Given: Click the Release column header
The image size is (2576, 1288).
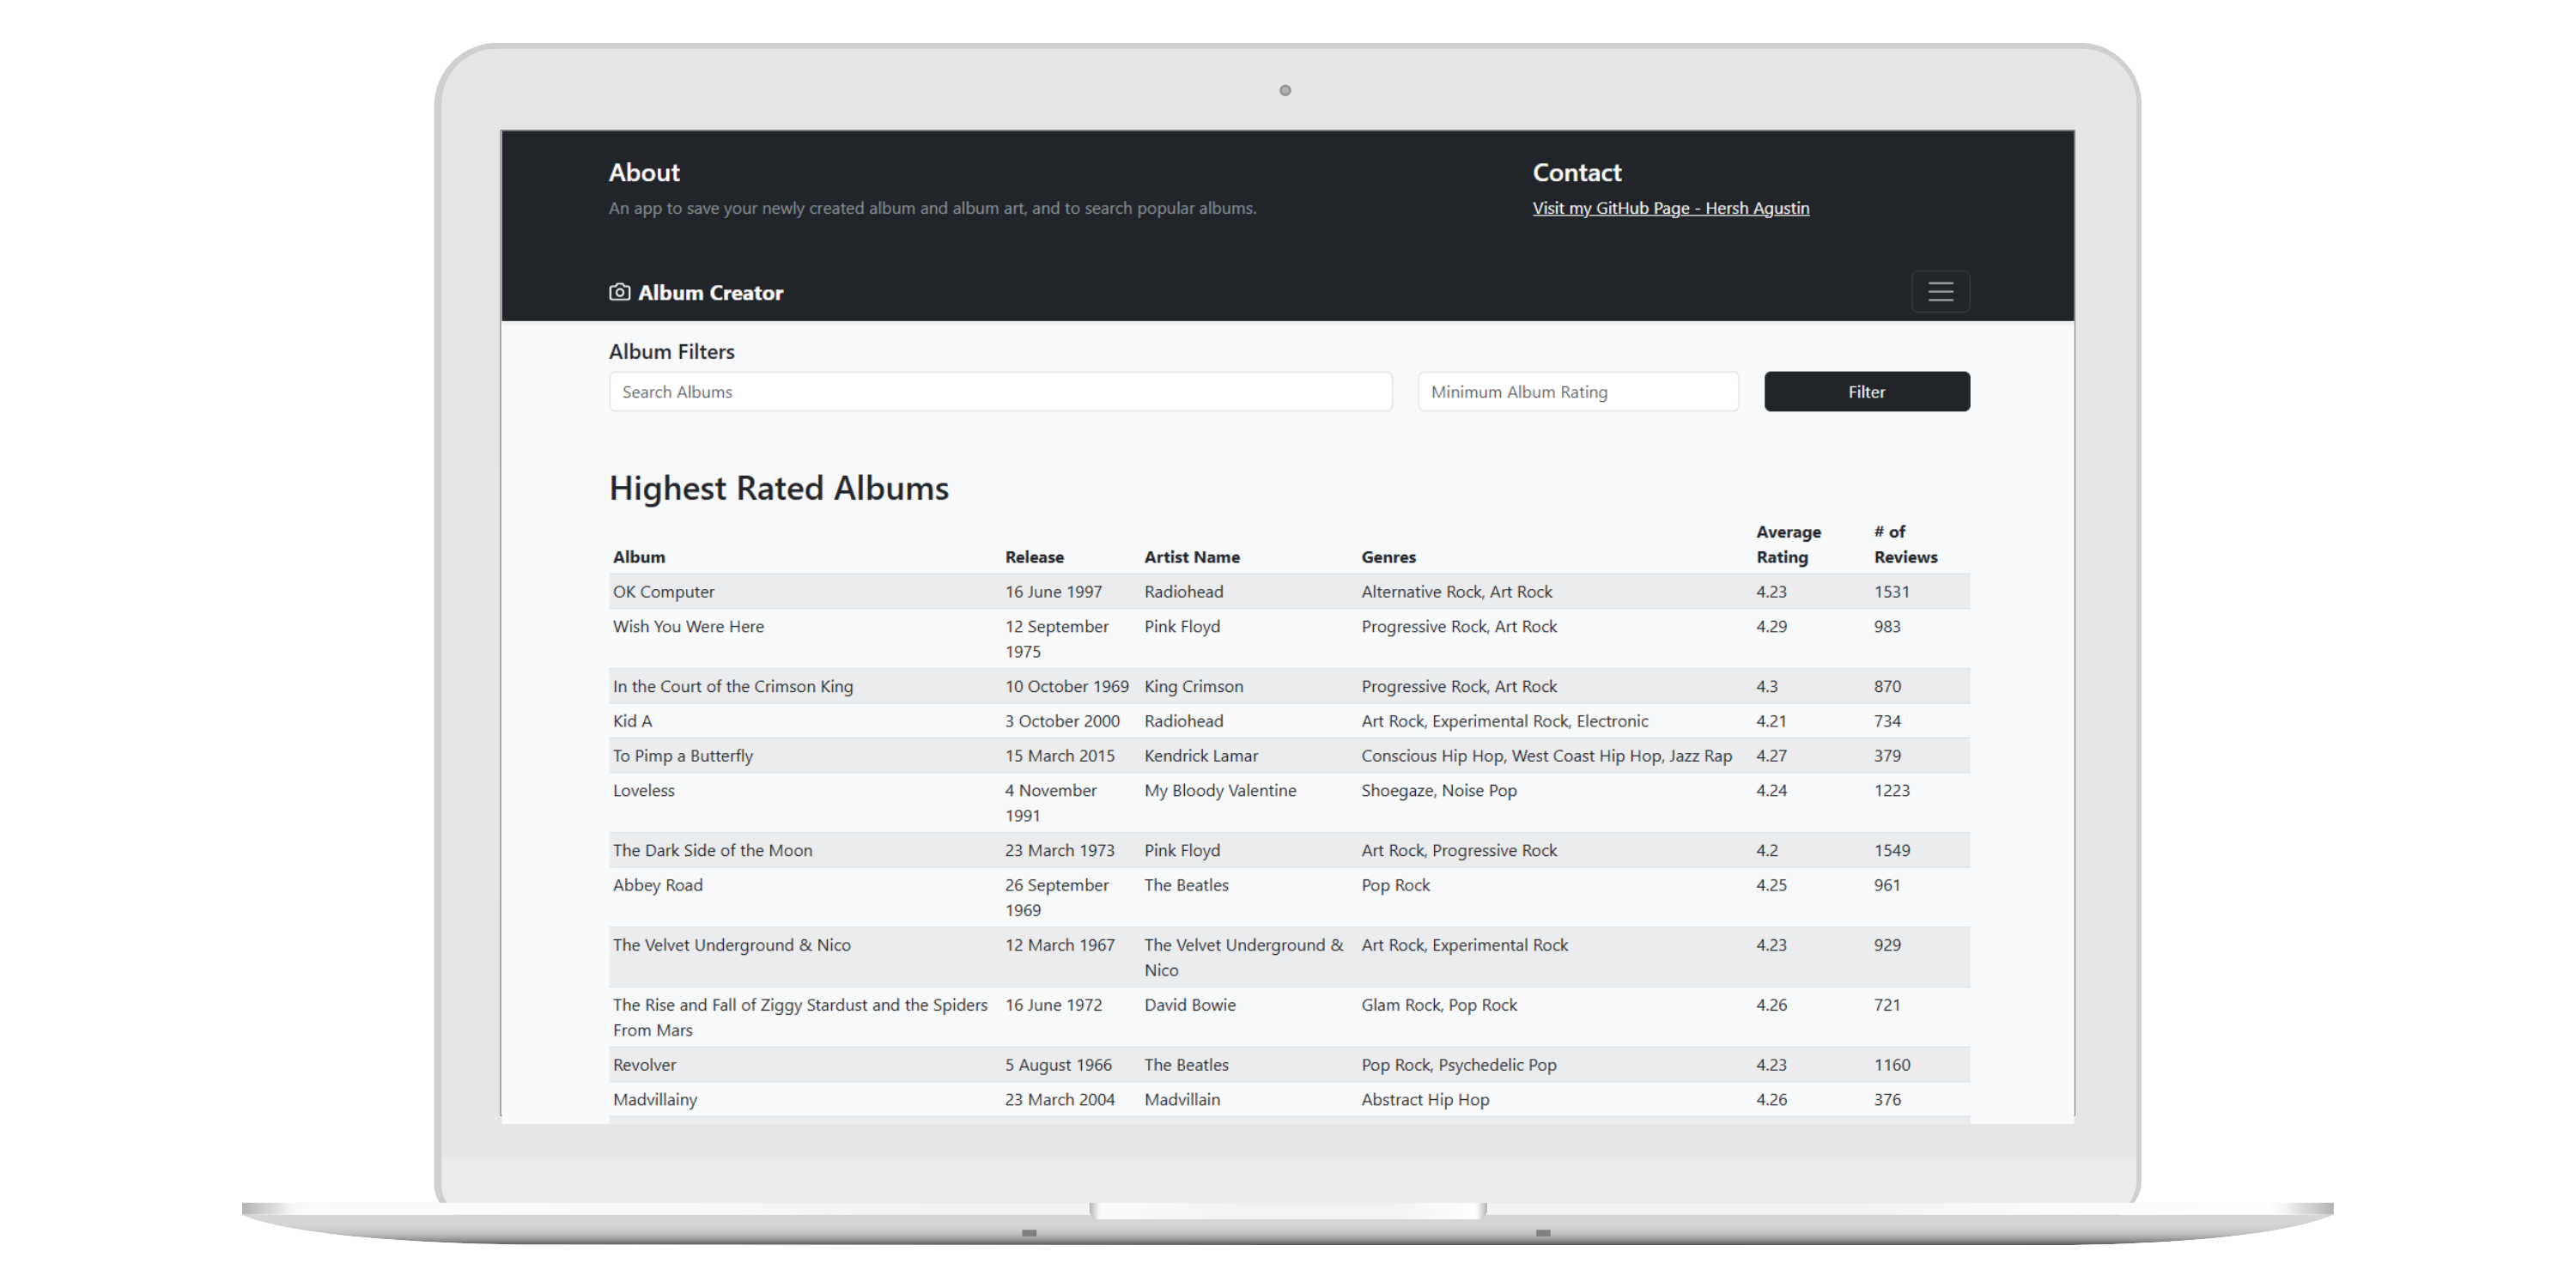Looking at the screenshot, I should 1034,557.
